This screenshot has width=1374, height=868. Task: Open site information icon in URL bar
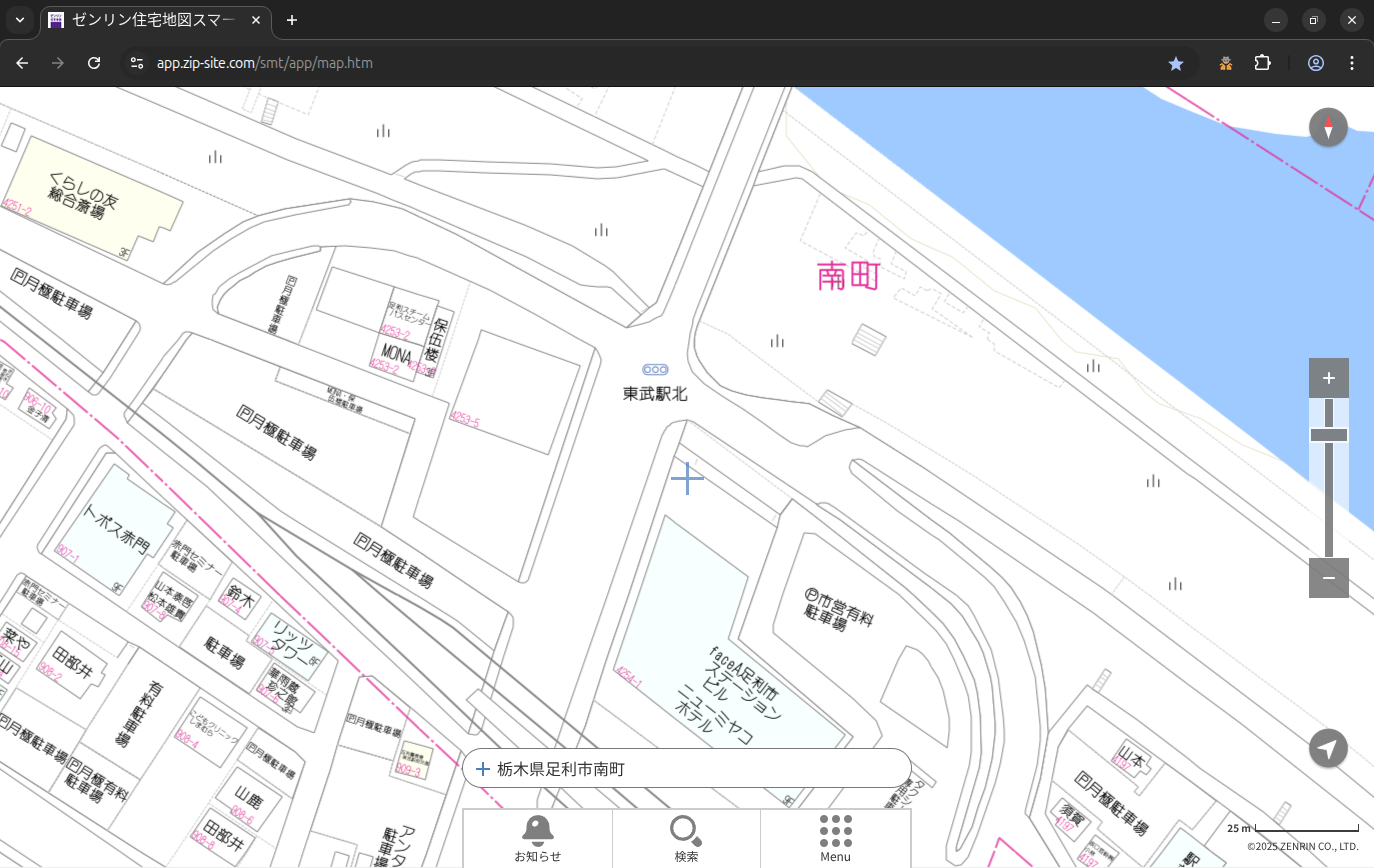click(x=137, y=63)
